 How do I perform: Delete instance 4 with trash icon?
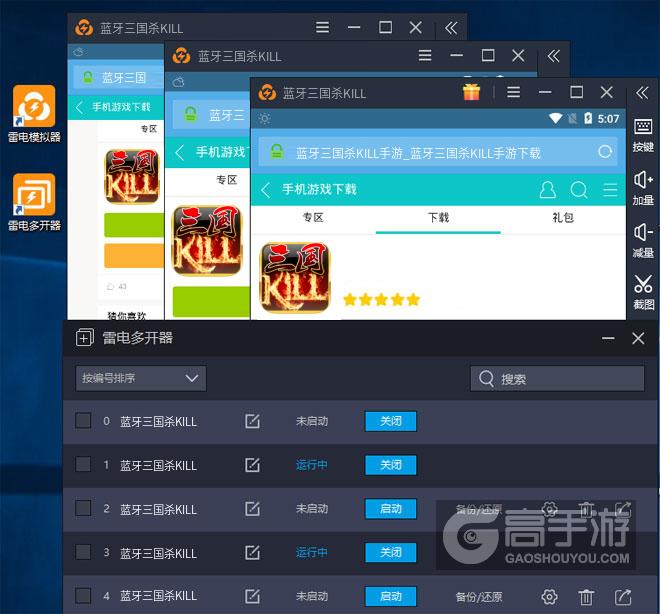[586, 596]
